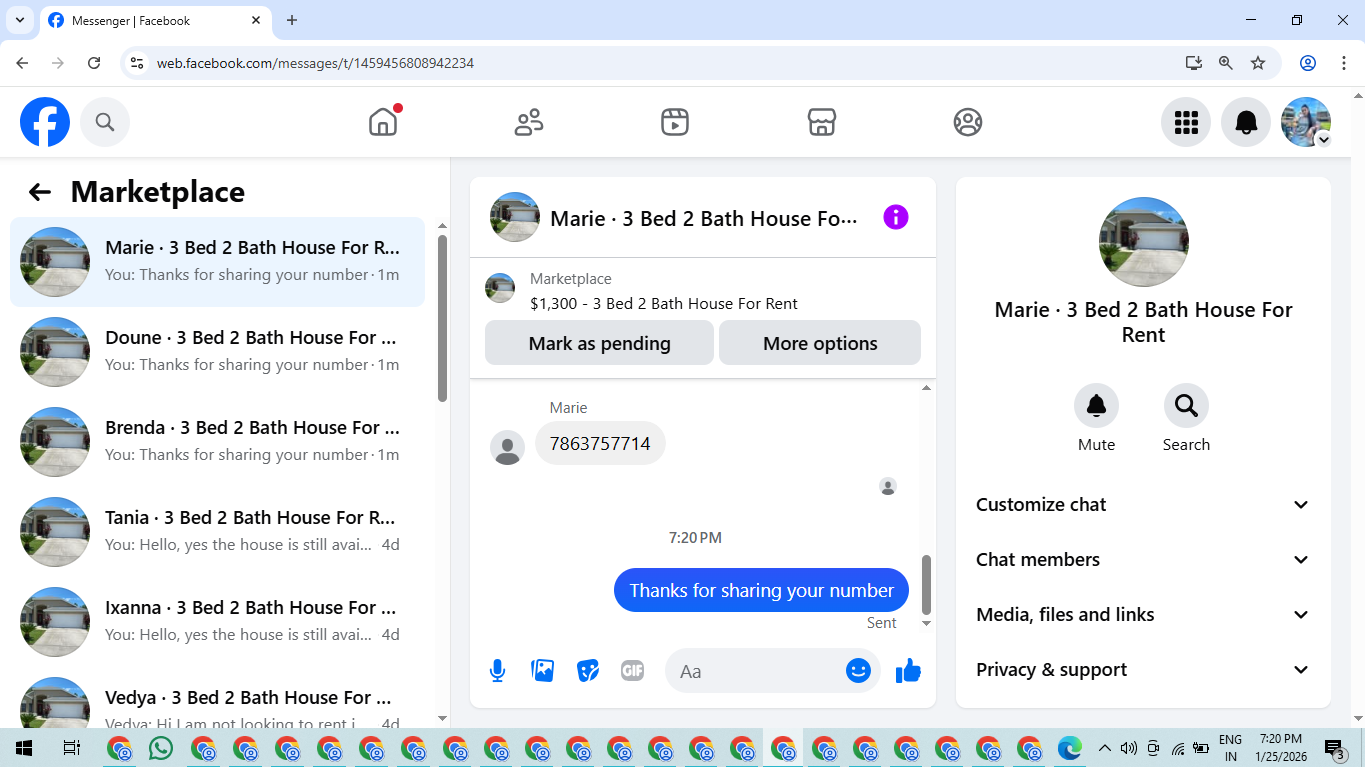Open Tania's conversation in the list

[217, 532]
